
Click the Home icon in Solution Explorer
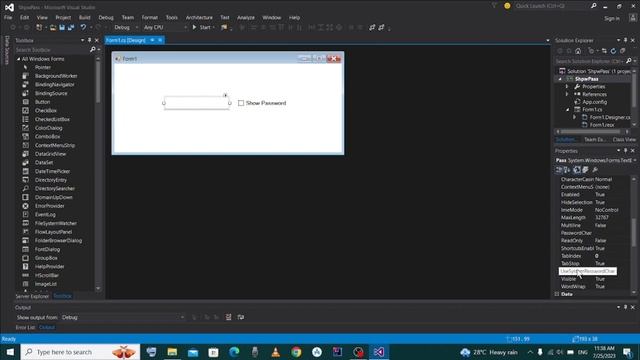tap(578, 51)
